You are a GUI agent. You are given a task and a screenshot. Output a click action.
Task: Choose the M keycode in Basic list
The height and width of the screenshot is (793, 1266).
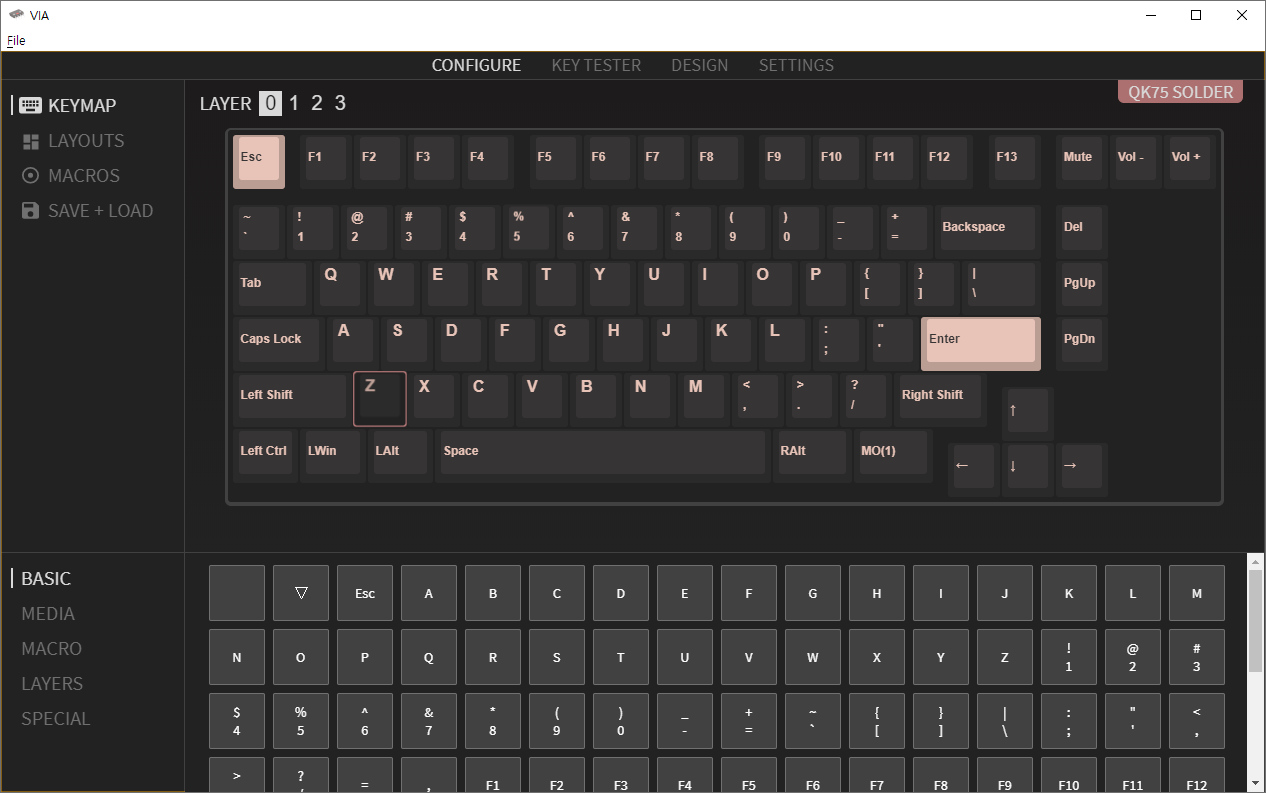1197,593
